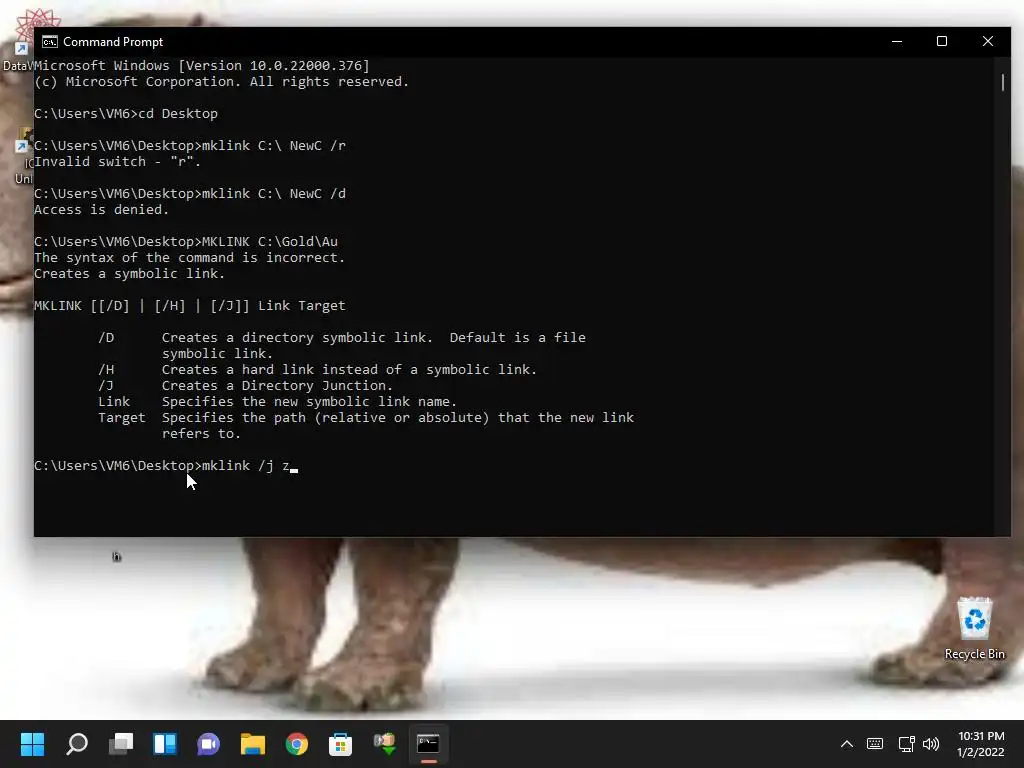The image size is (1024, 768).
Task: Click '(c) Microsoft Corporation. All rights reserved.'
Action: (x=221, y=82)
